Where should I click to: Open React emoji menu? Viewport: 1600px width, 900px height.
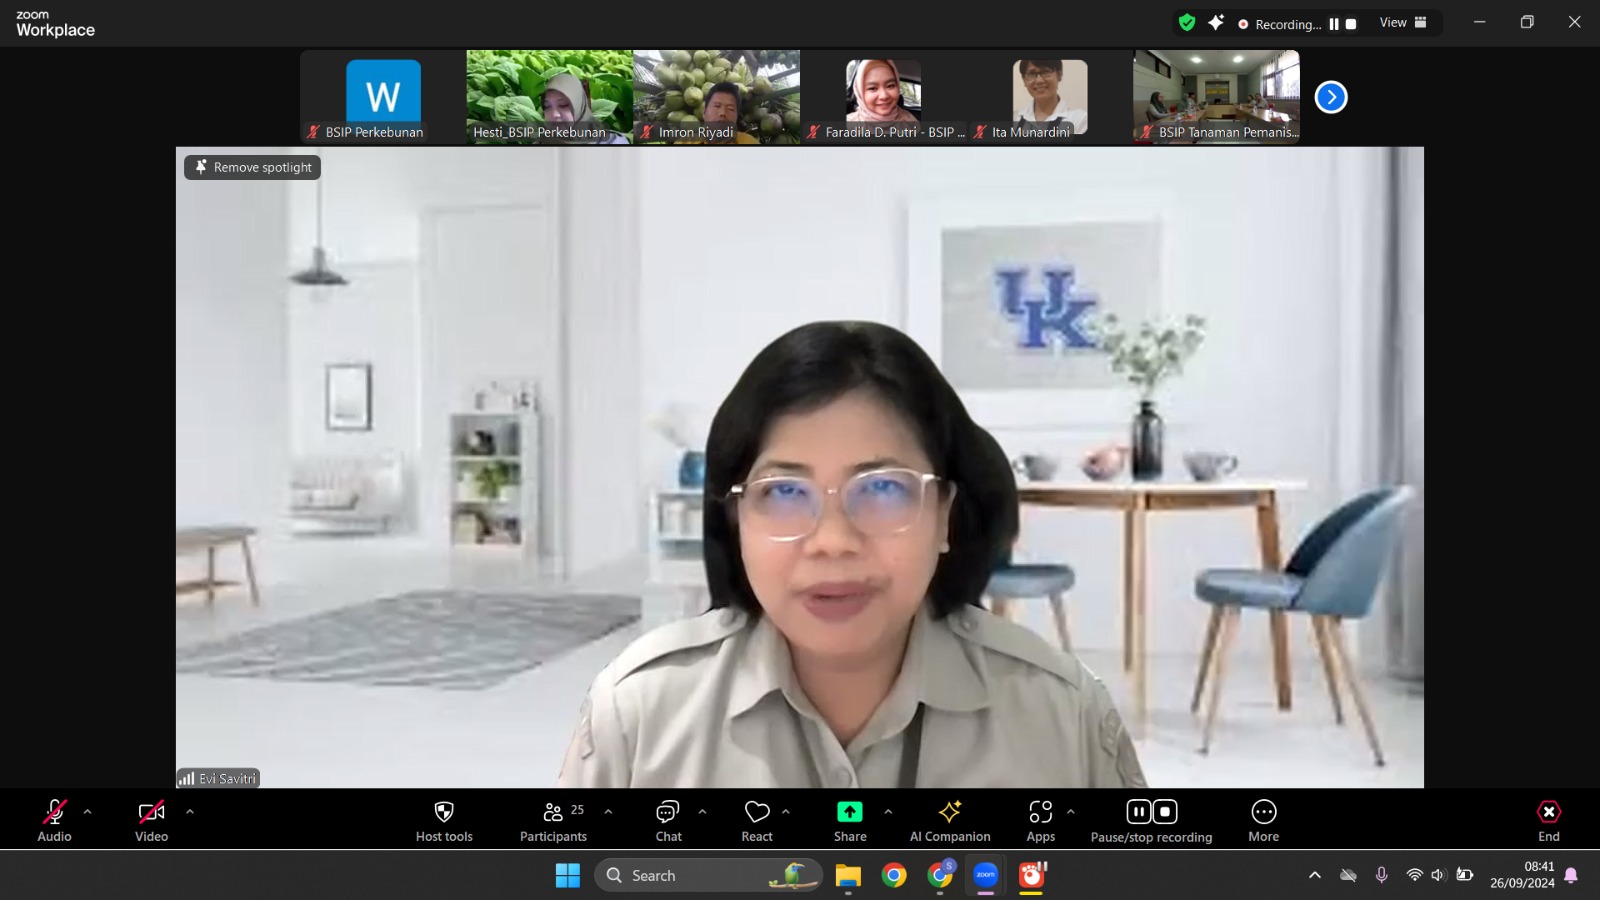757,820
